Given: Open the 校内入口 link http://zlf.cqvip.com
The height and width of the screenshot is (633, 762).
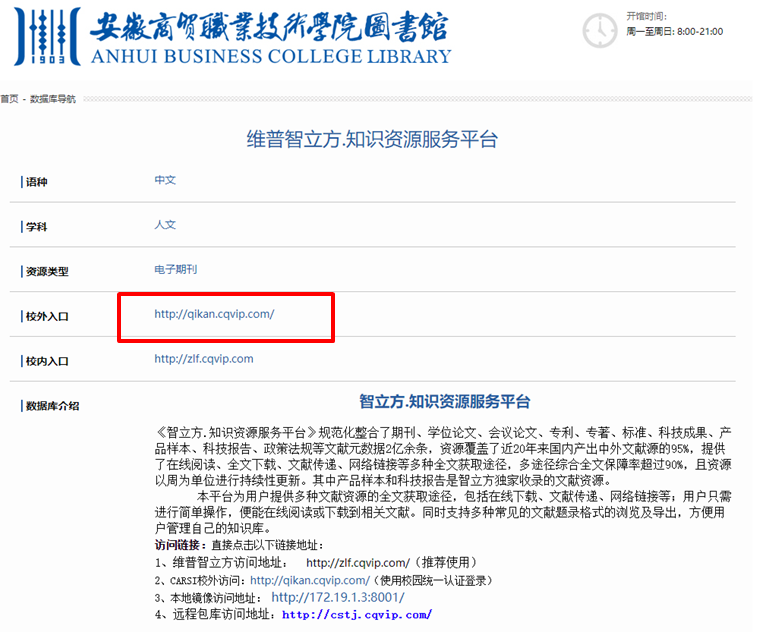Looking at the screenshot, I should point(204,359).
